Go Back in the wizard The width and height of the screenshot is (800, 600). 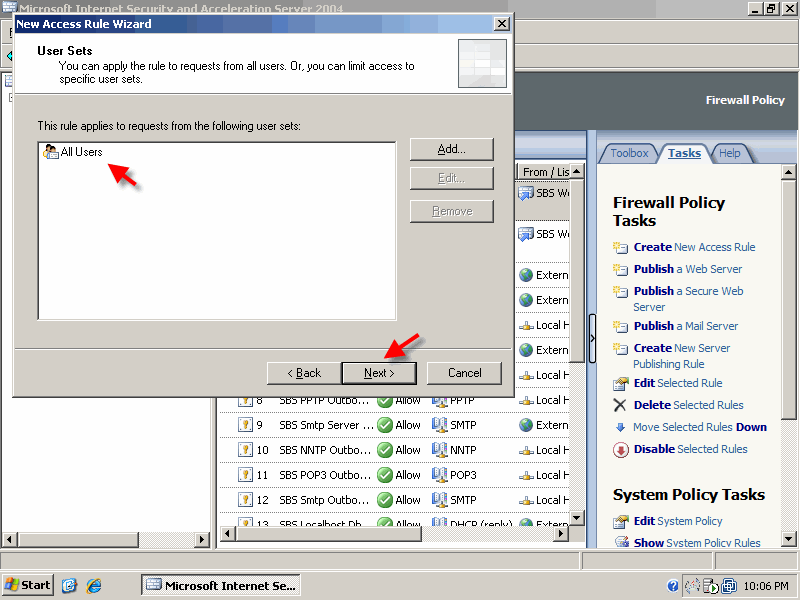click(304, 373)
